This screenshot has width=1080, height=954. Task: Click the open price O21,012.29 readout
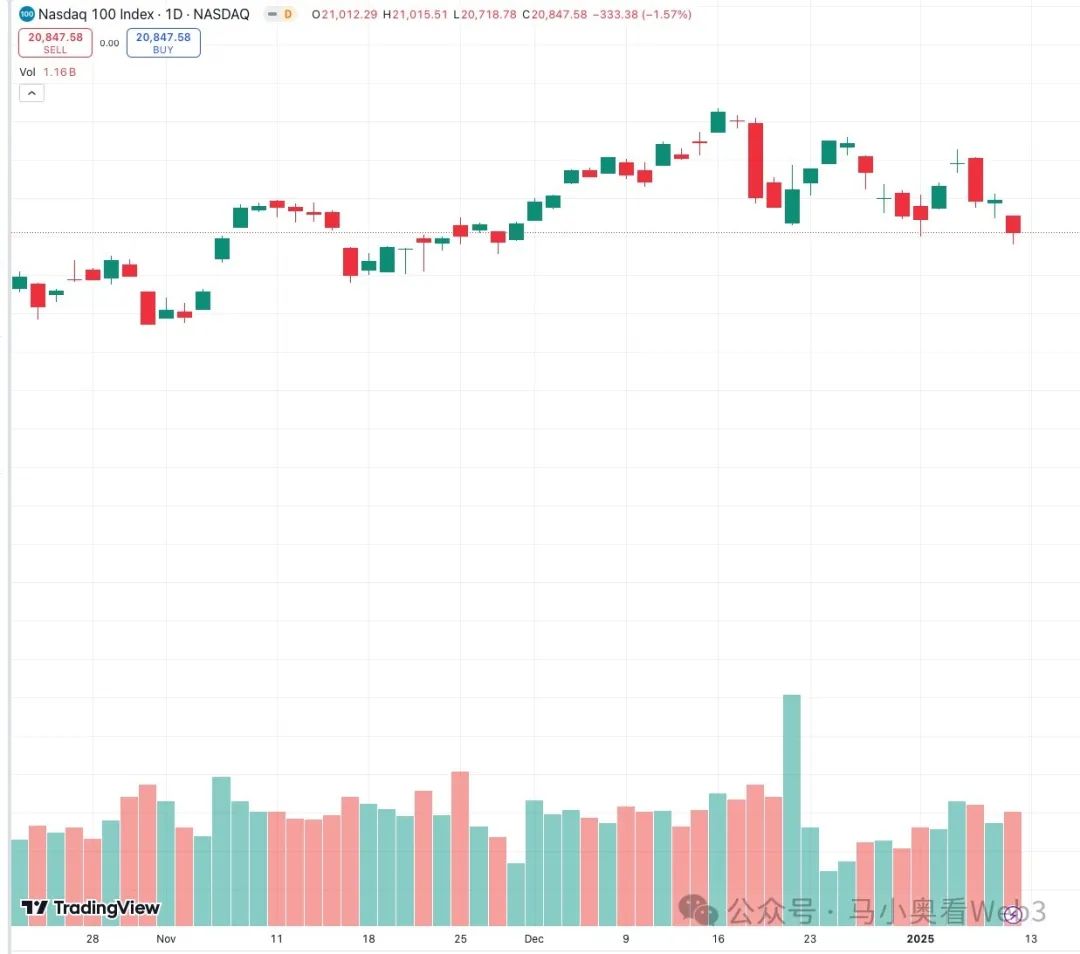click(x=344, y=14)
